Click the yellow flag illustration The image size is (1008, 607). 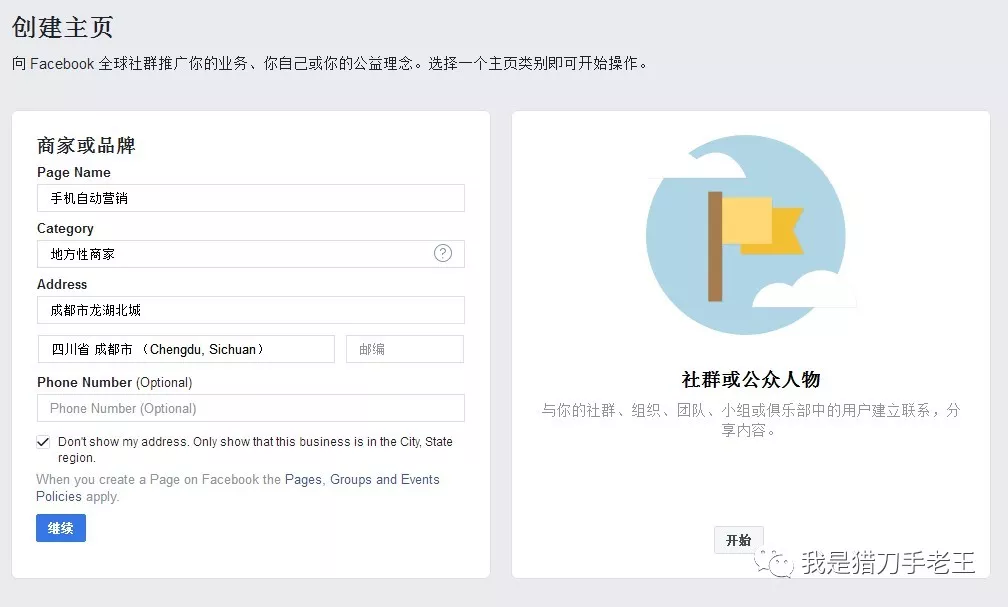(x=755, y=246)
